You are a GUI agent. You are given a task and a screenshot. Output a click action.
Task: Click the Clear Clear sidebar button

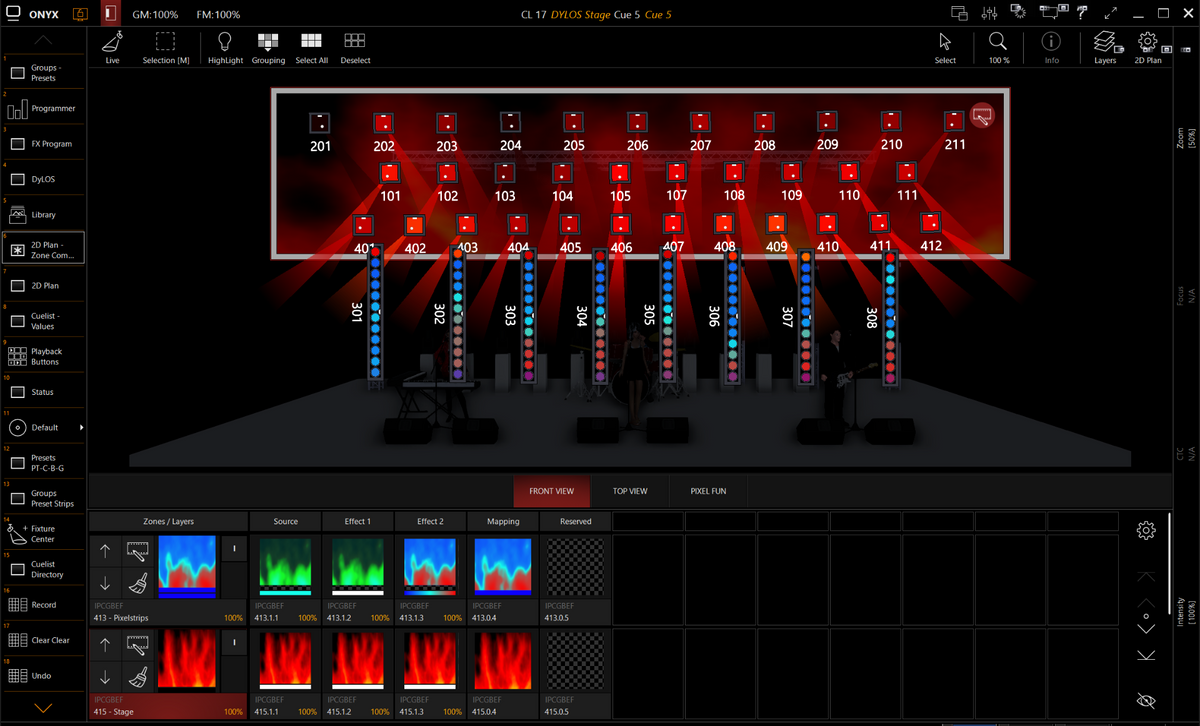43,640
